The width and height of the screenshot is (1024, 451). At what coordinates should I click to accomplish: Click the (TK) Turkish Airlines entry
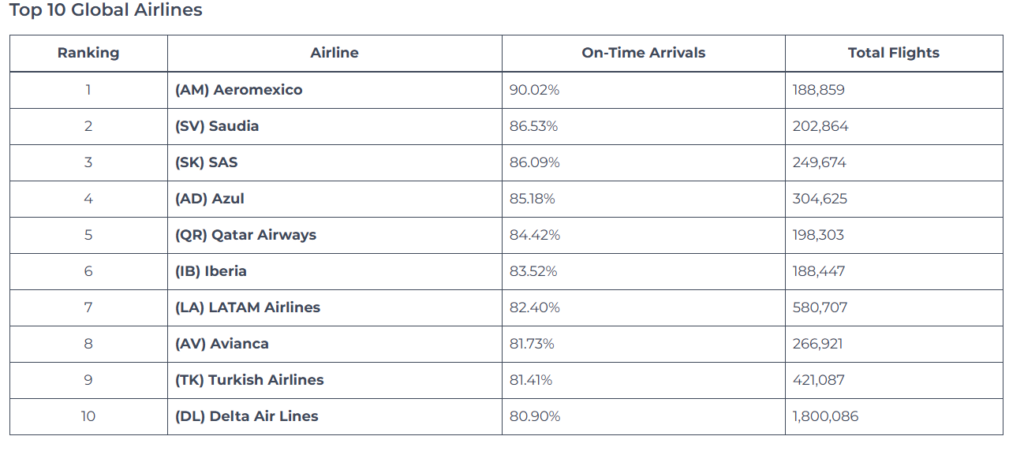pos(249,380)
